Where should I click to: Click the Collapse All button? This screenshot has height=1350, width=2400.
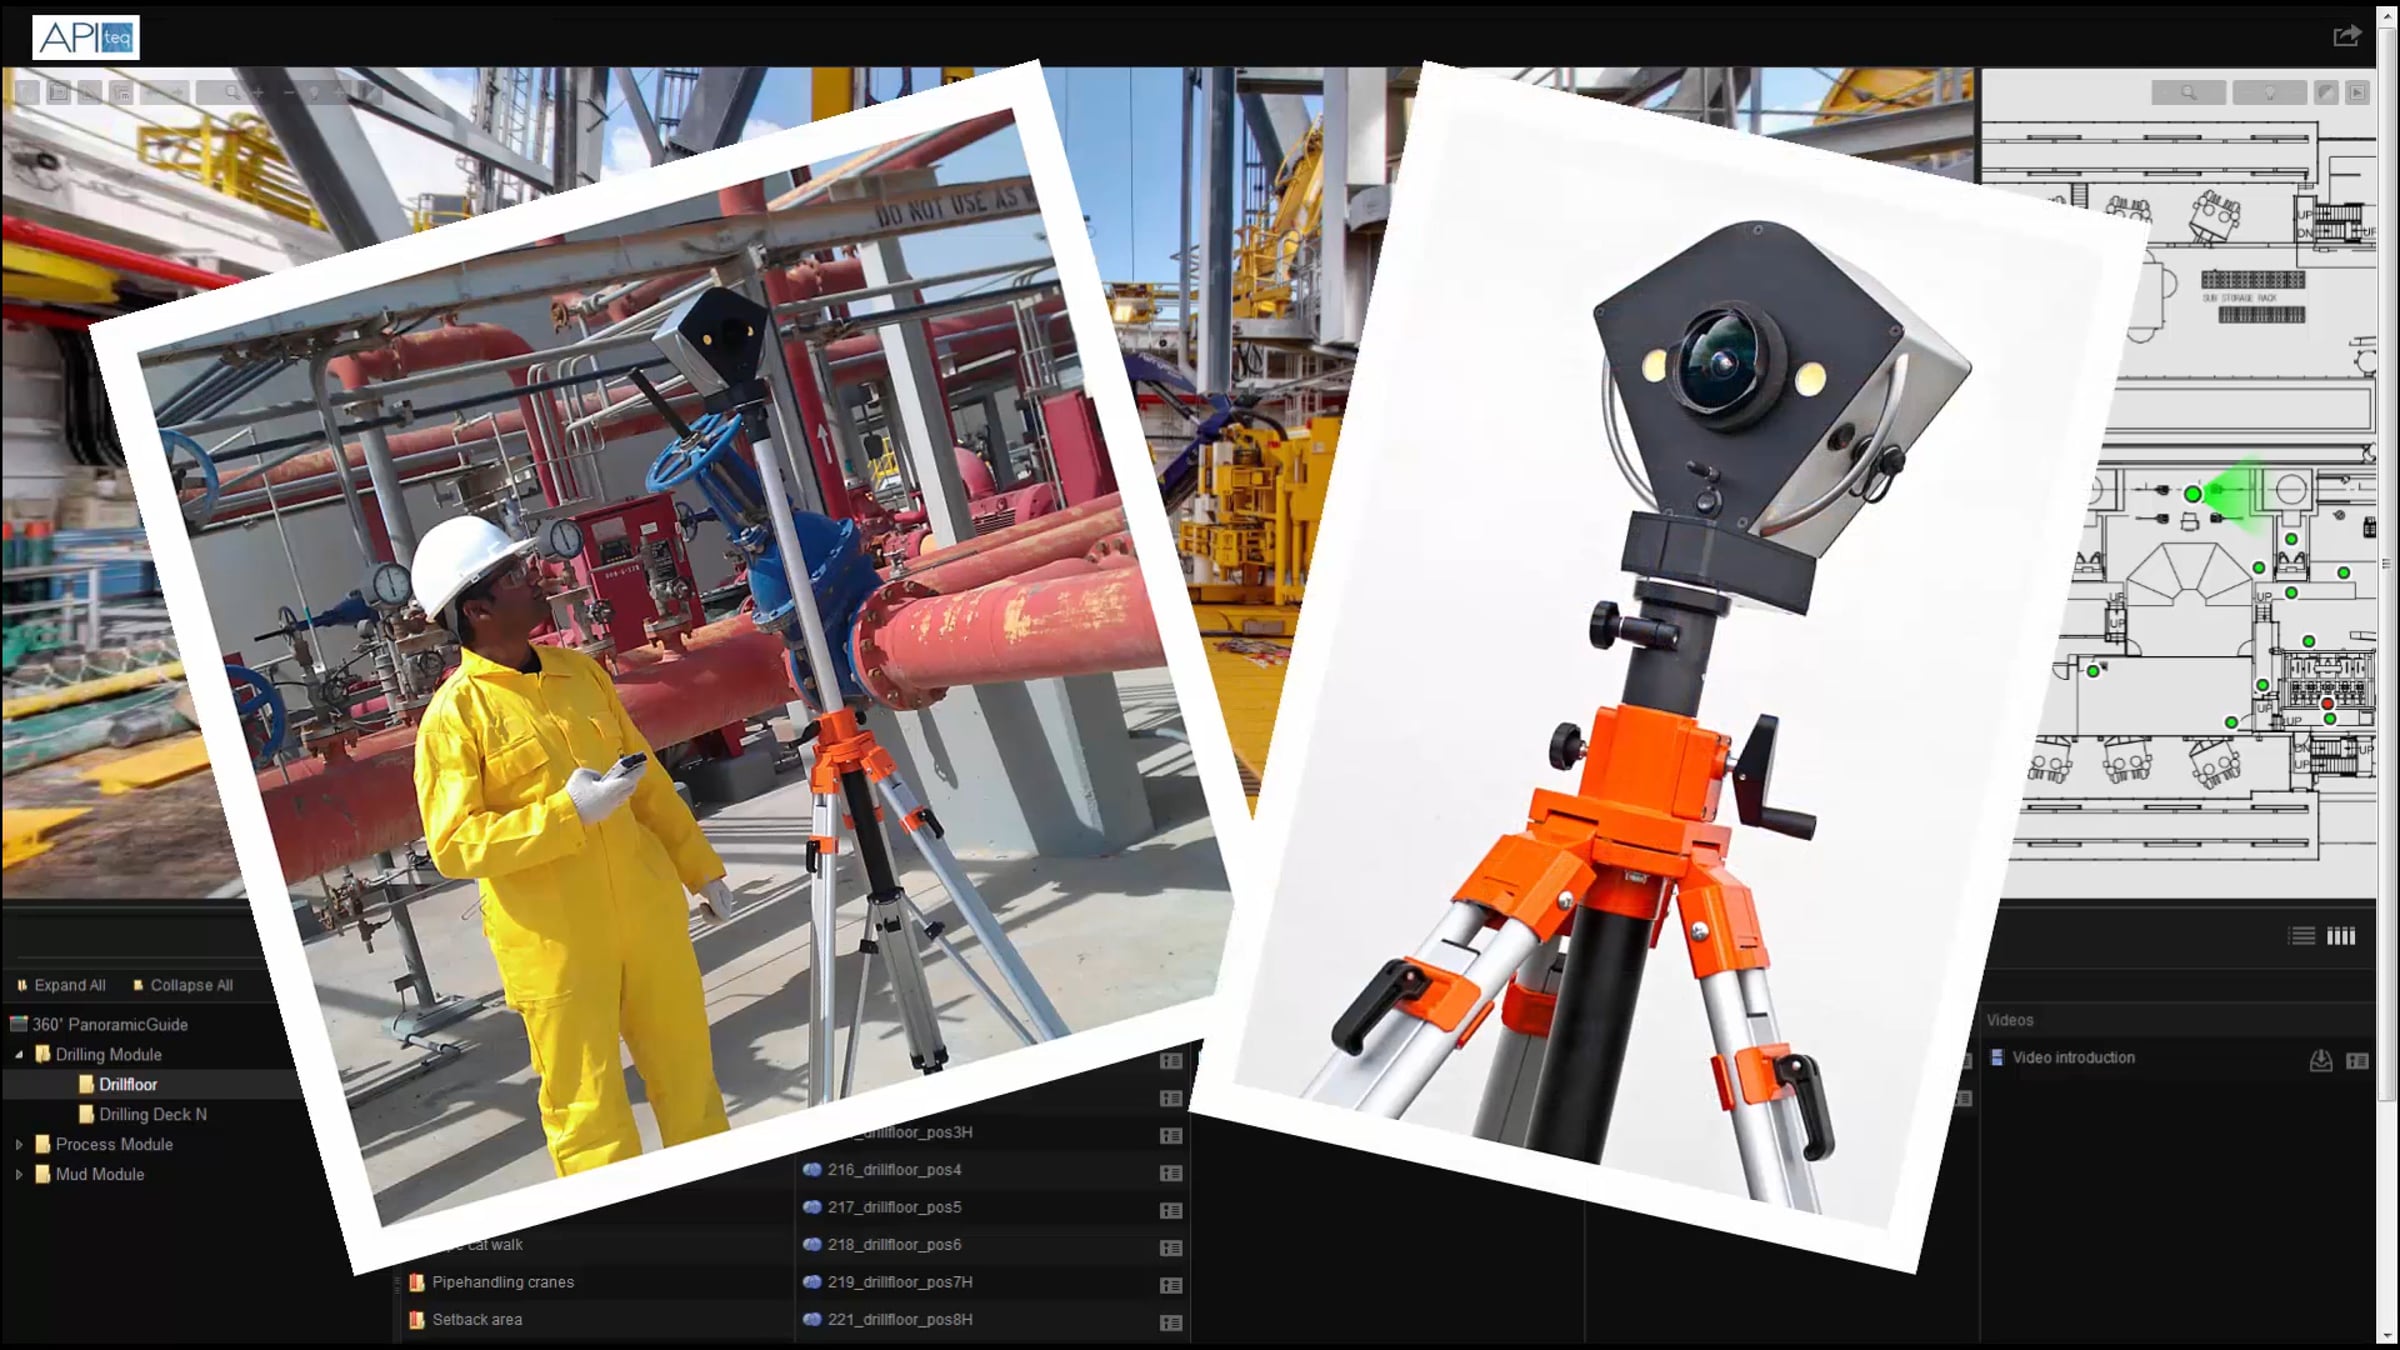(183, 985)
